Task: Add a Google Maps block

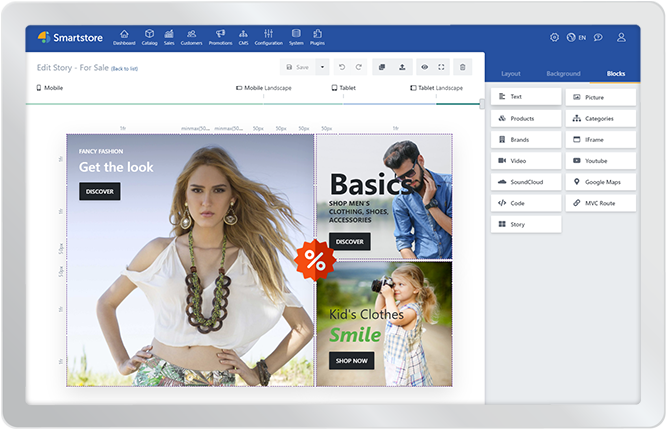Action: pos(601,182)
